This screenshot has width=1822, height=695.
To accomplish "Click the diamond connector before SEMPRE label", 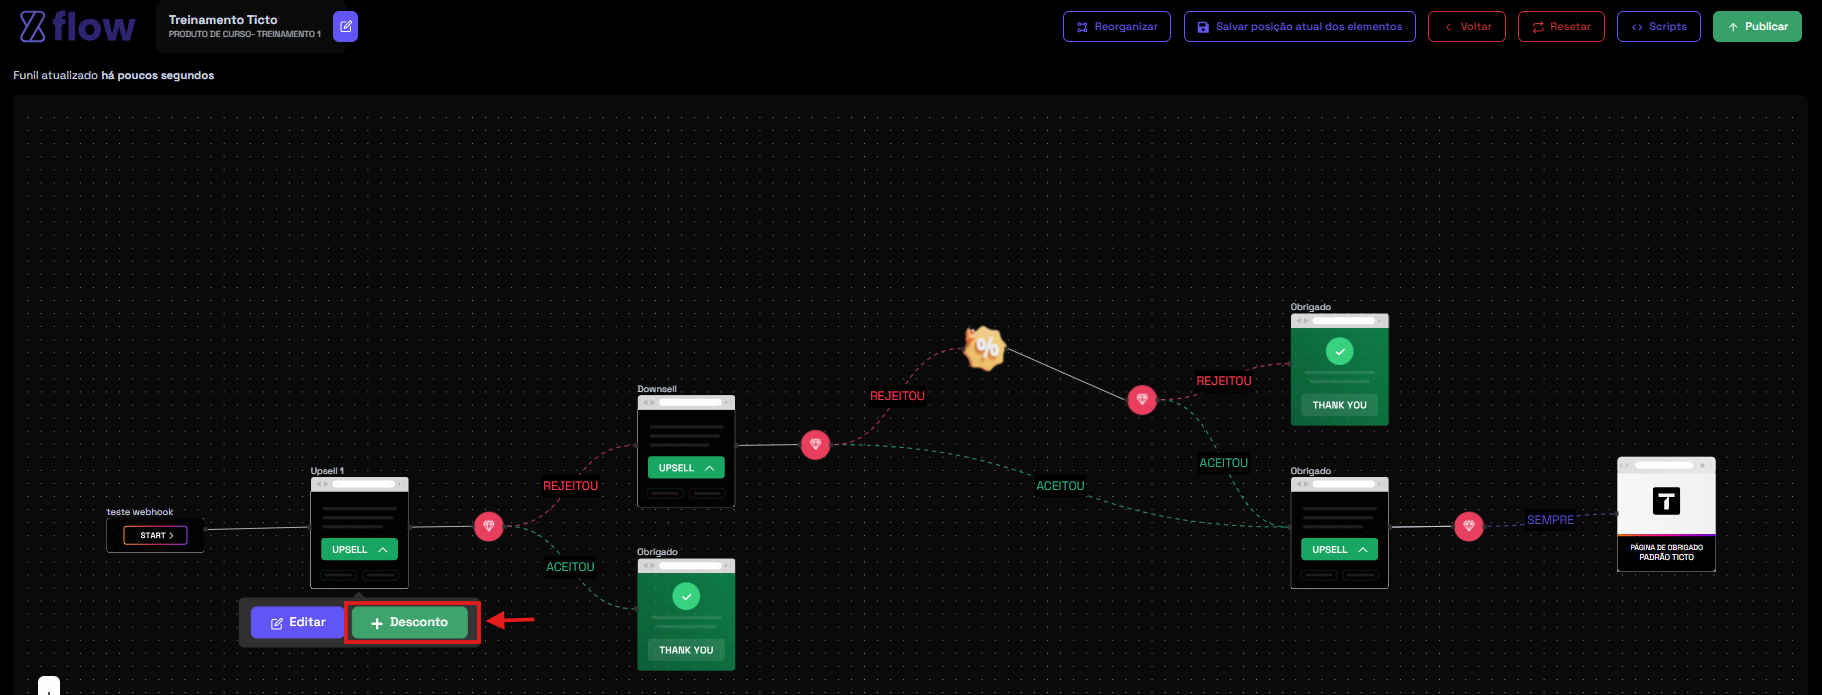I will coord(1468,526).
